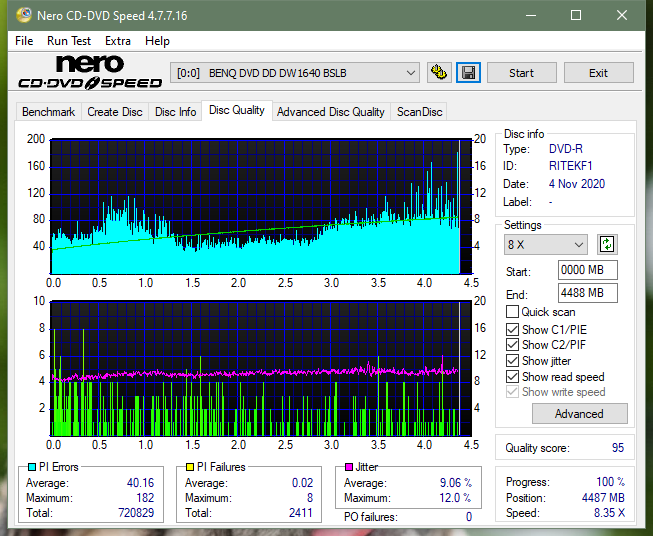Image resolution: width=653 pixels, height=536 pixels.
Task: Switch to the Benchmark tab
Action: click(x=49, y=112)
